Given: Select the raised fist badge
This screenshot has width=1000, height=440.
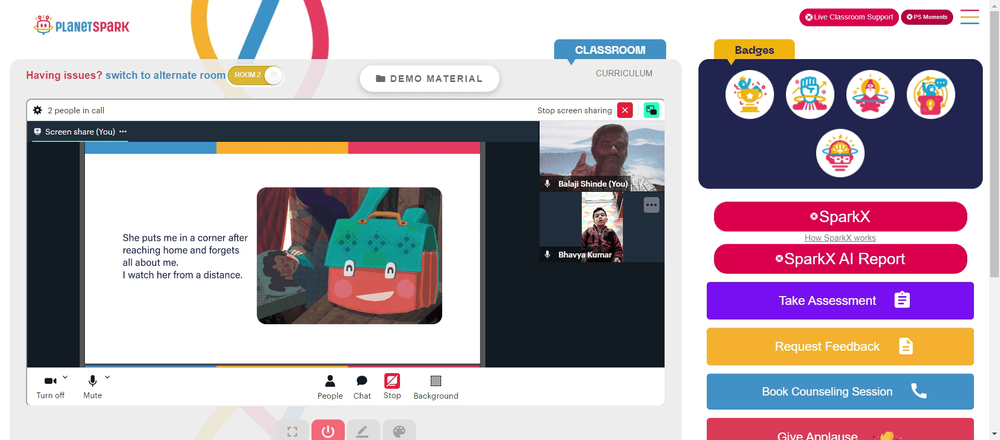Looking at the screenshot, I should pyautogui.click(x=810, y=94).
